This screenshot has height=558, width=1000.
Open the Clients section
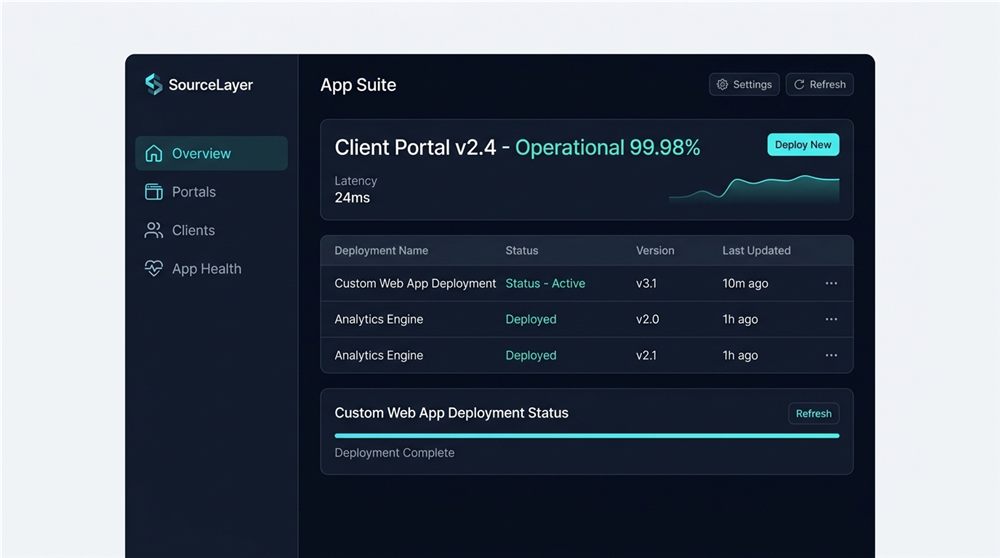211,230
